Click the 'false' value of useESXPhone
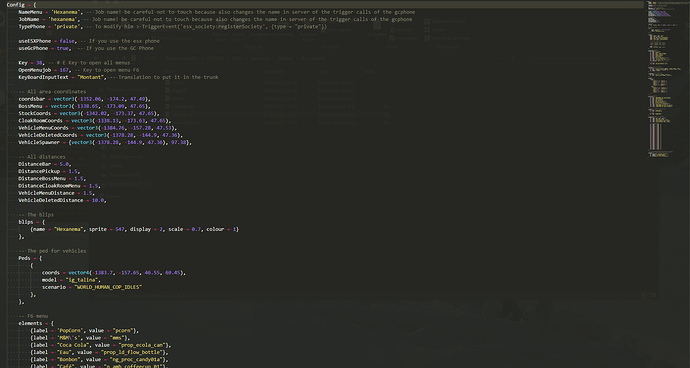690x368 pixels. 67,41
